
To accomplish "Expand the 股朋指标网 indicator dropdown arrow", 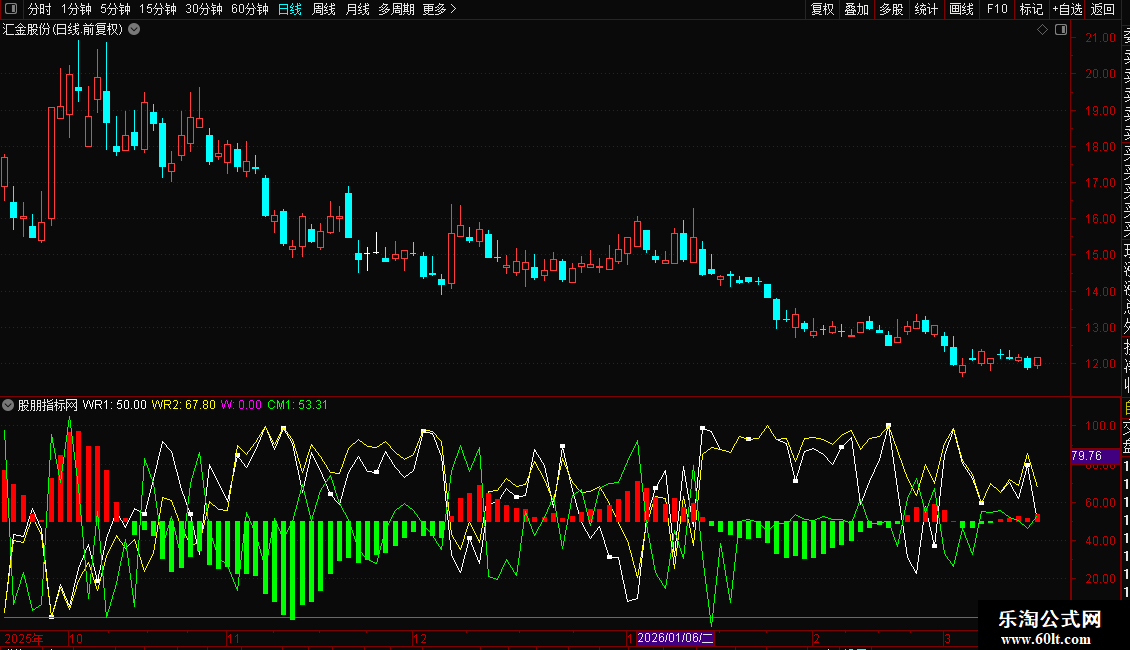I will (9, 405).
